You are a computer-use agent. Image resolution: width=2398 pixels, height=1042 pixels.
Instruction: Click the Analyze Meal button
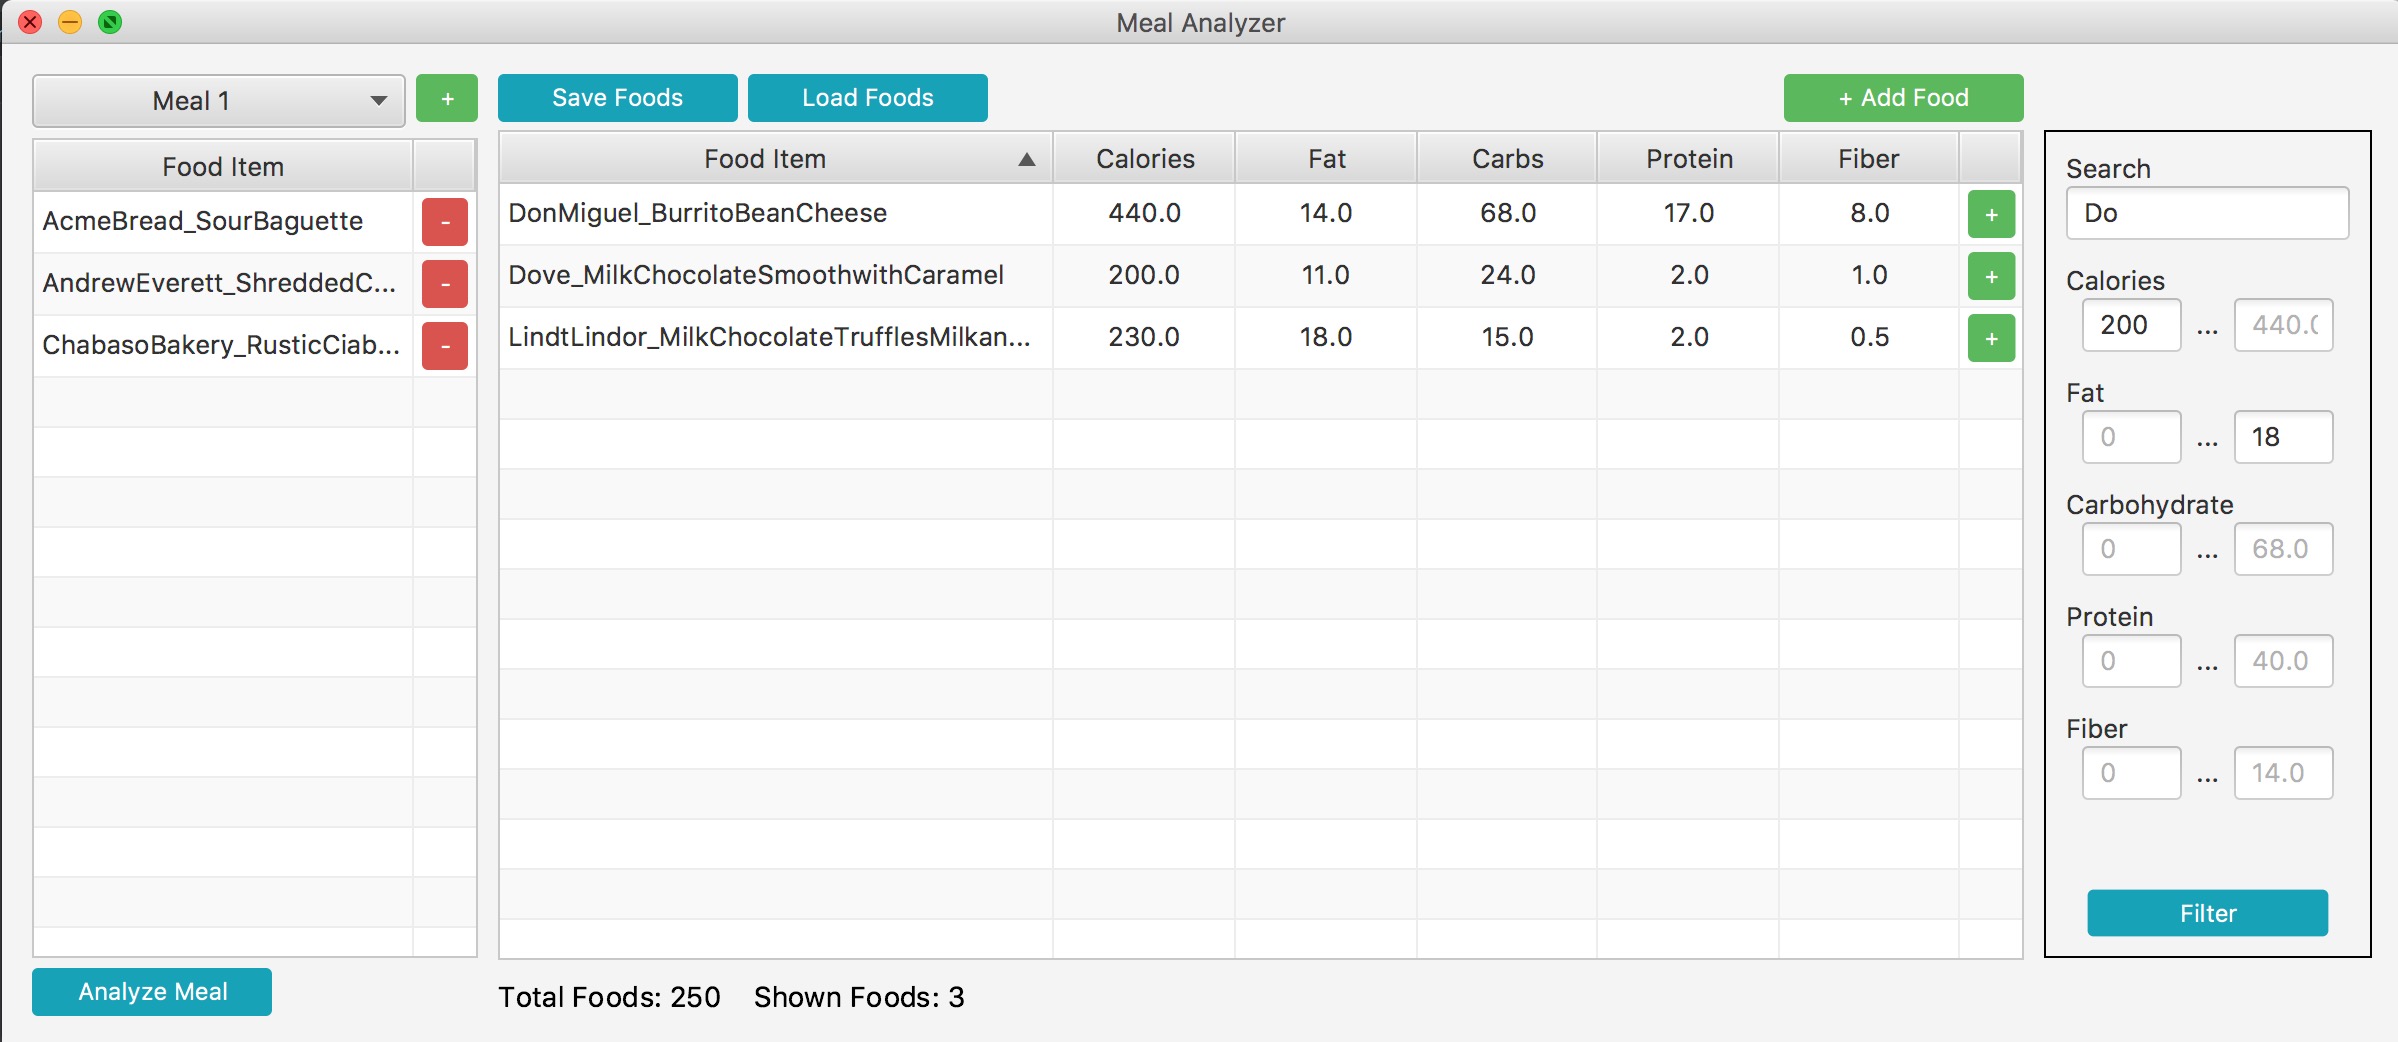tap(152, 992)
